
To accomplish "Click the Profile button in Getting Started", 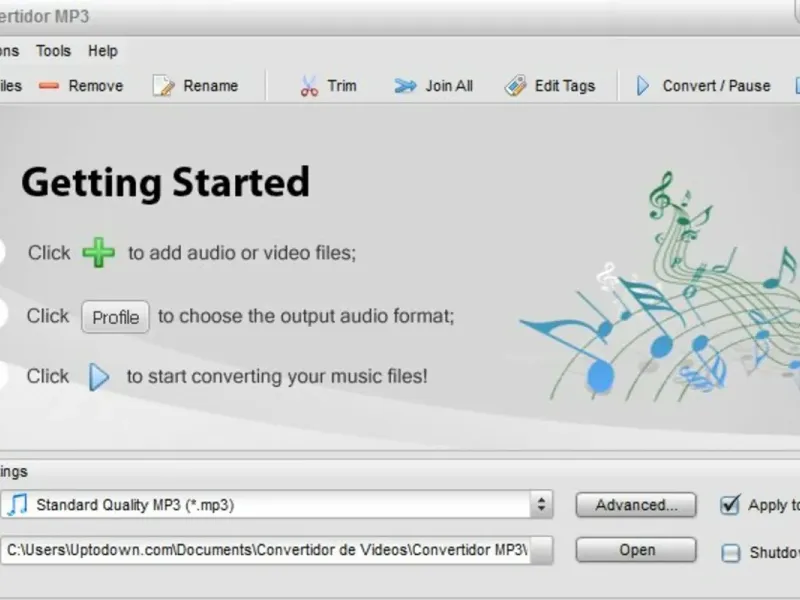I will click(115, 317).
